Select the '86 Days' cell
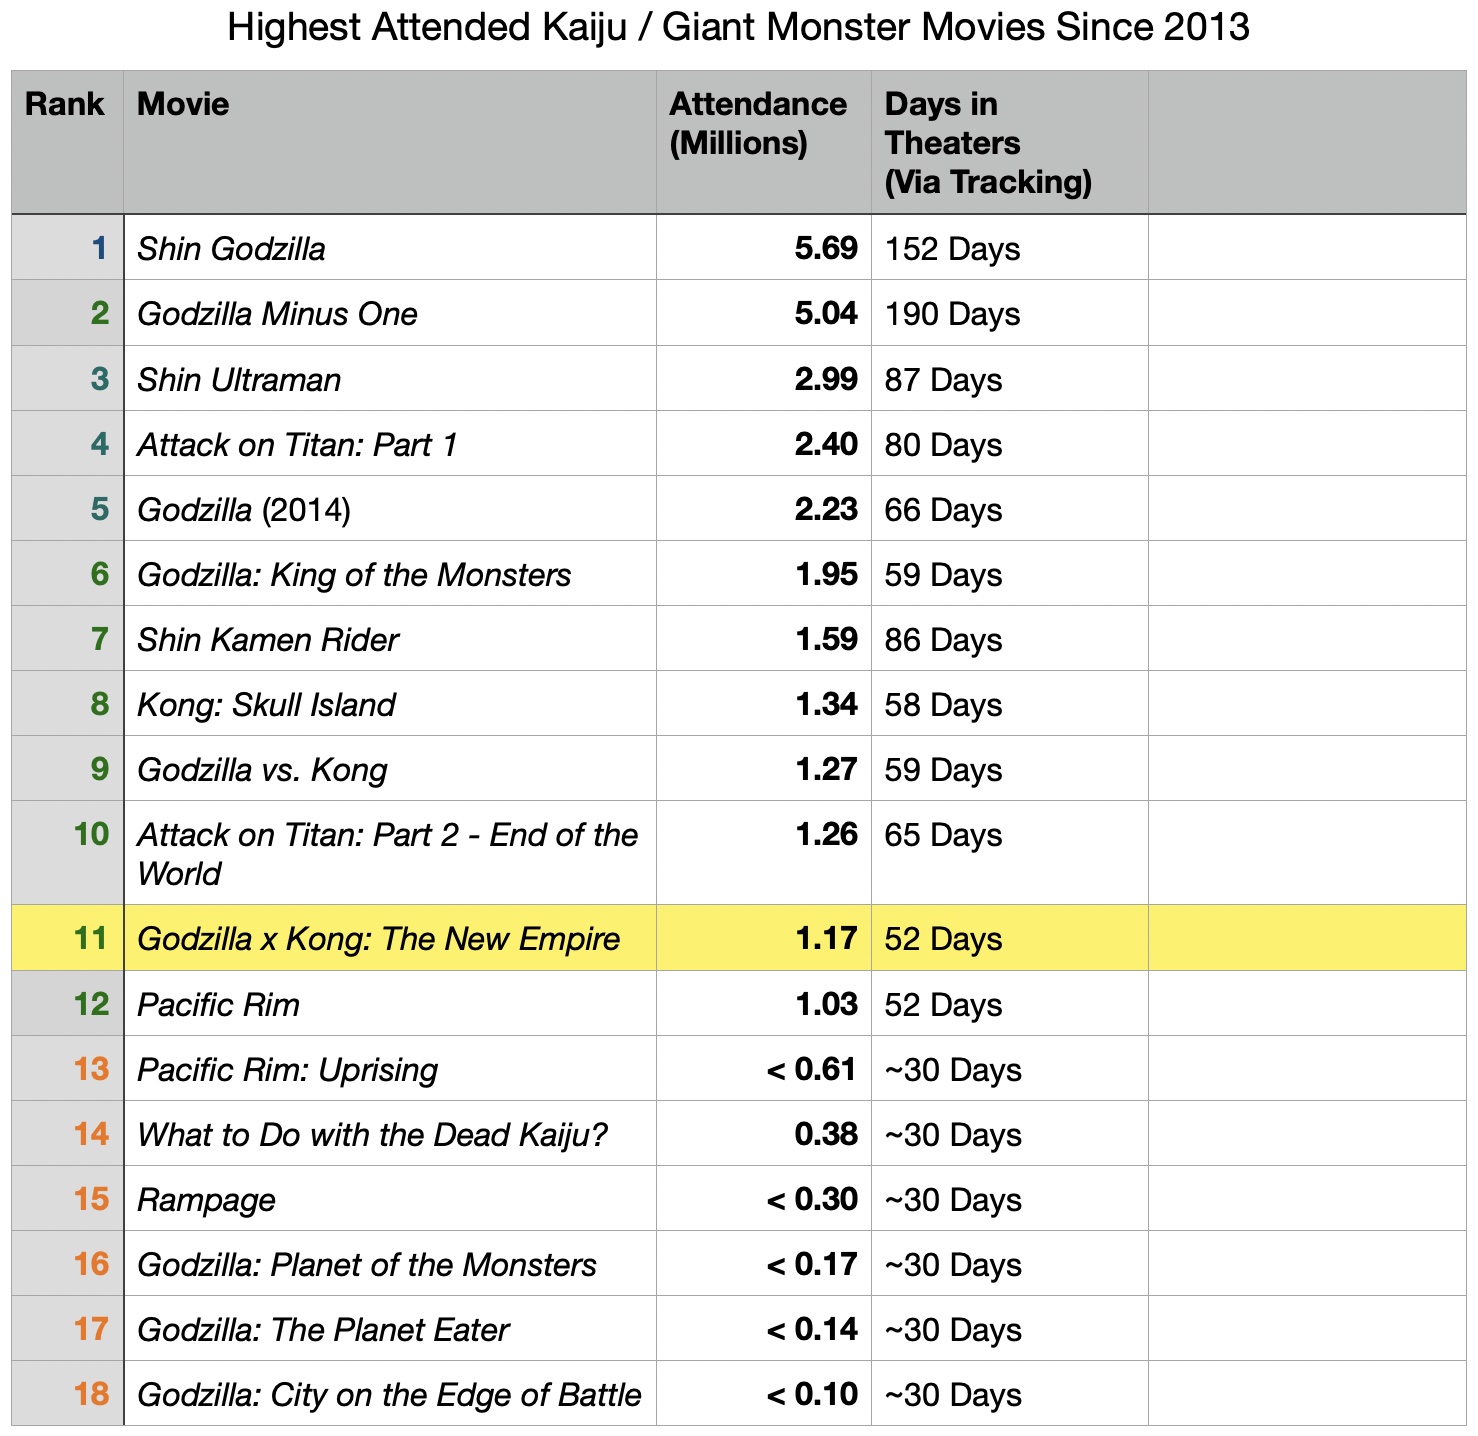Image resolution: width=1478 pixels, height=1436 pixels. coord(1010,639)
